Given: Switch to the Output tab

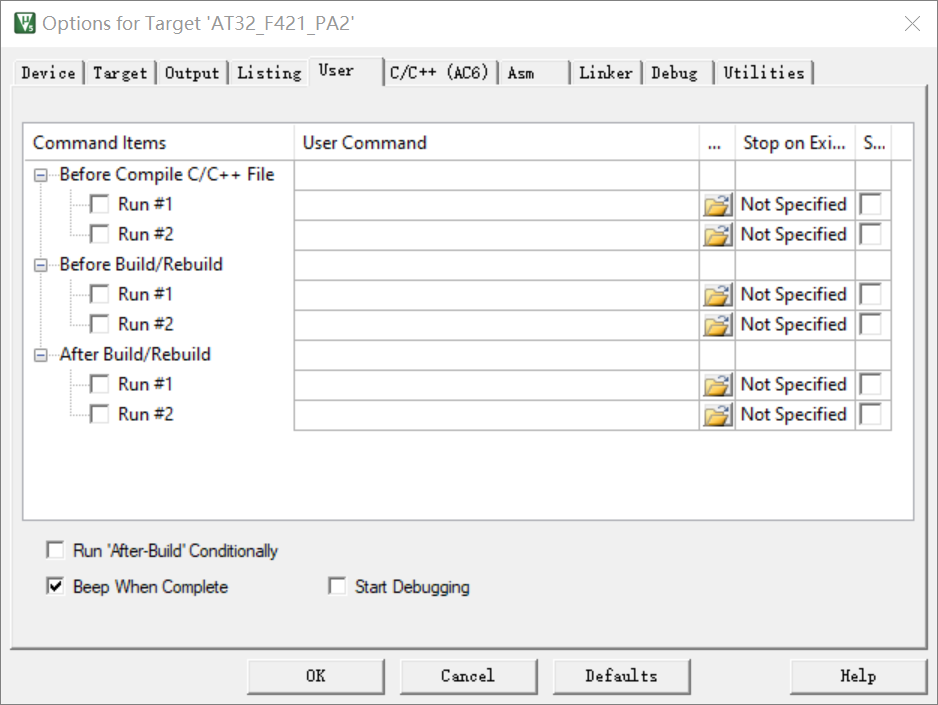Looking at the screenshot, I should coord(192,73).
